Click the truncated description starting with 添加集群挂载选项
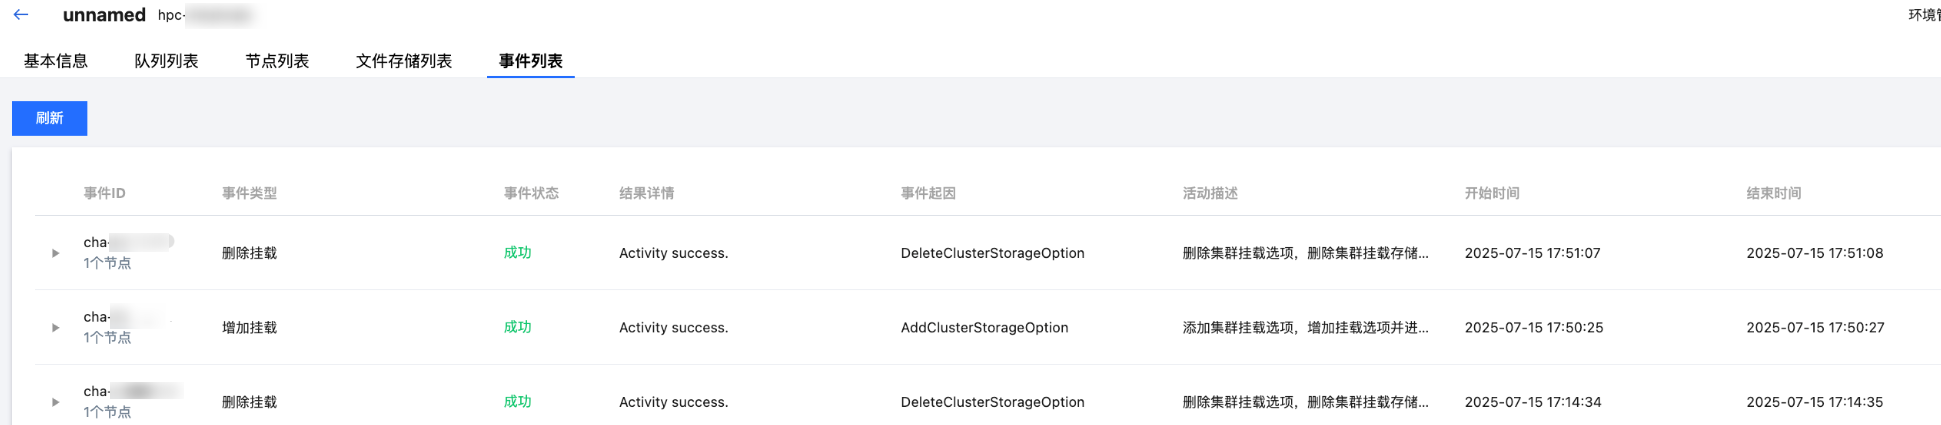 [1305, 328]
